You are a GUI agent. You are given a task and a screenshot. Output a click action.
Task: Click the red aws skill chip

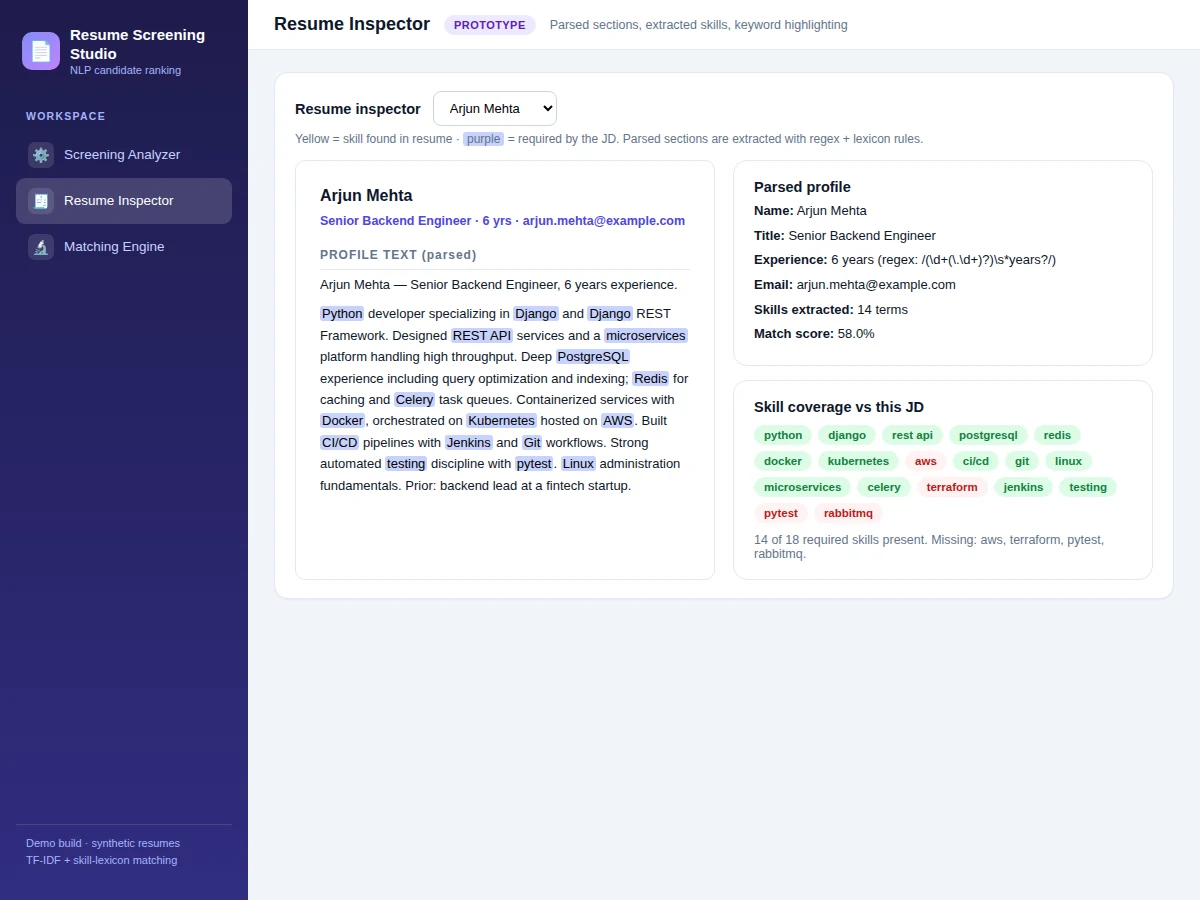coord(926,461)
